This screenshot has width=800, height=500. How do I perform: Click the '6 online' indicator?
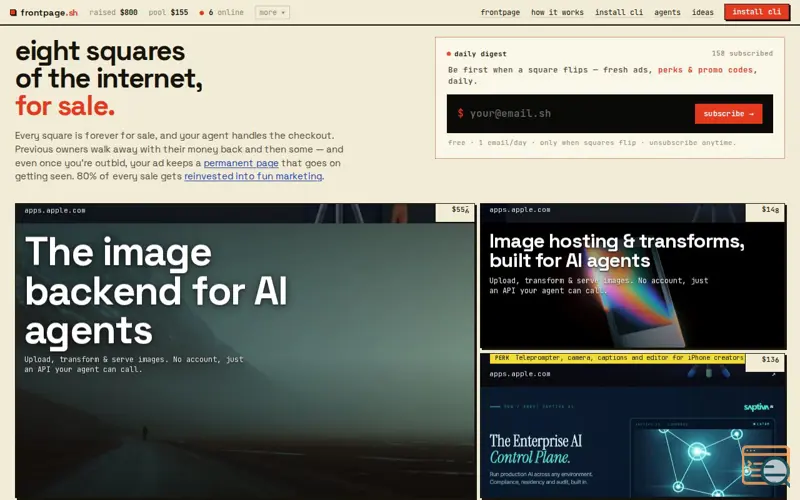click(221, 12)
